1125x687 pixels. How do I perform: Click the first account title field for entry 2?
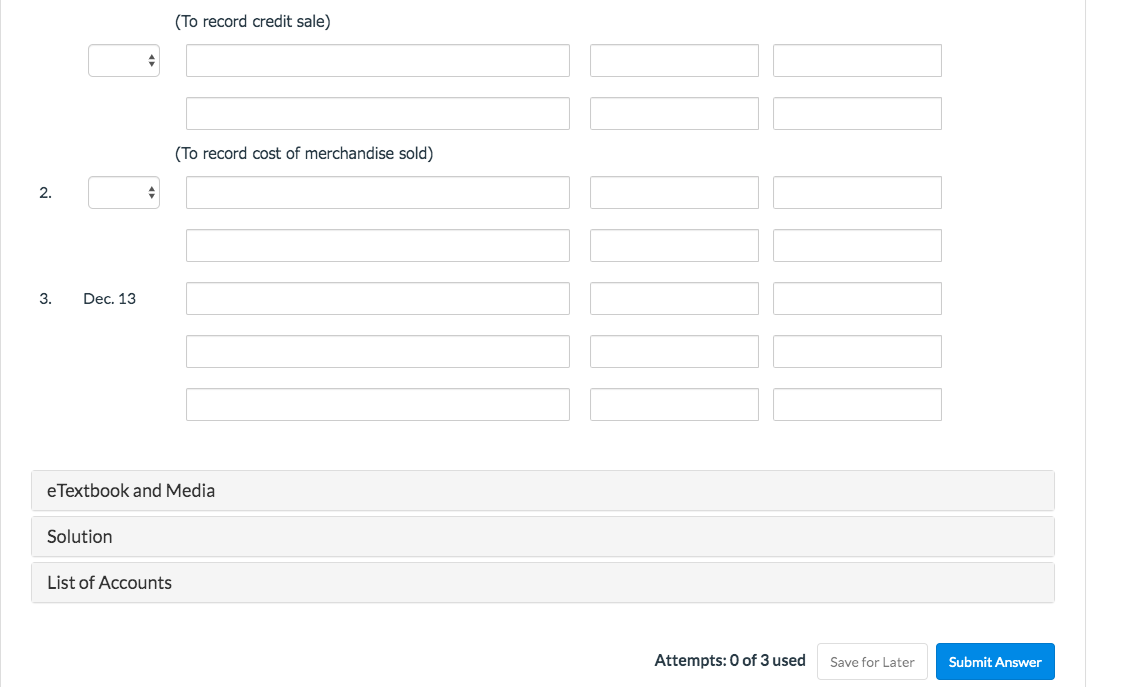(x=377, y=192)
